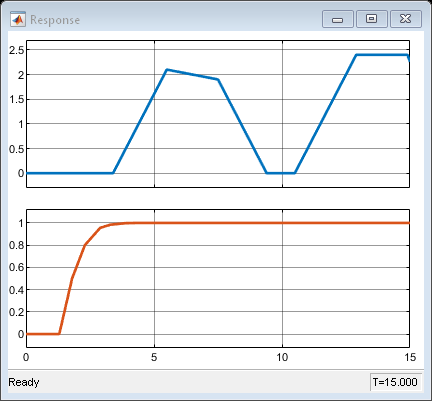
Task: Minimize the Response window
Action: pyautogui.click(x=338, y=19)
